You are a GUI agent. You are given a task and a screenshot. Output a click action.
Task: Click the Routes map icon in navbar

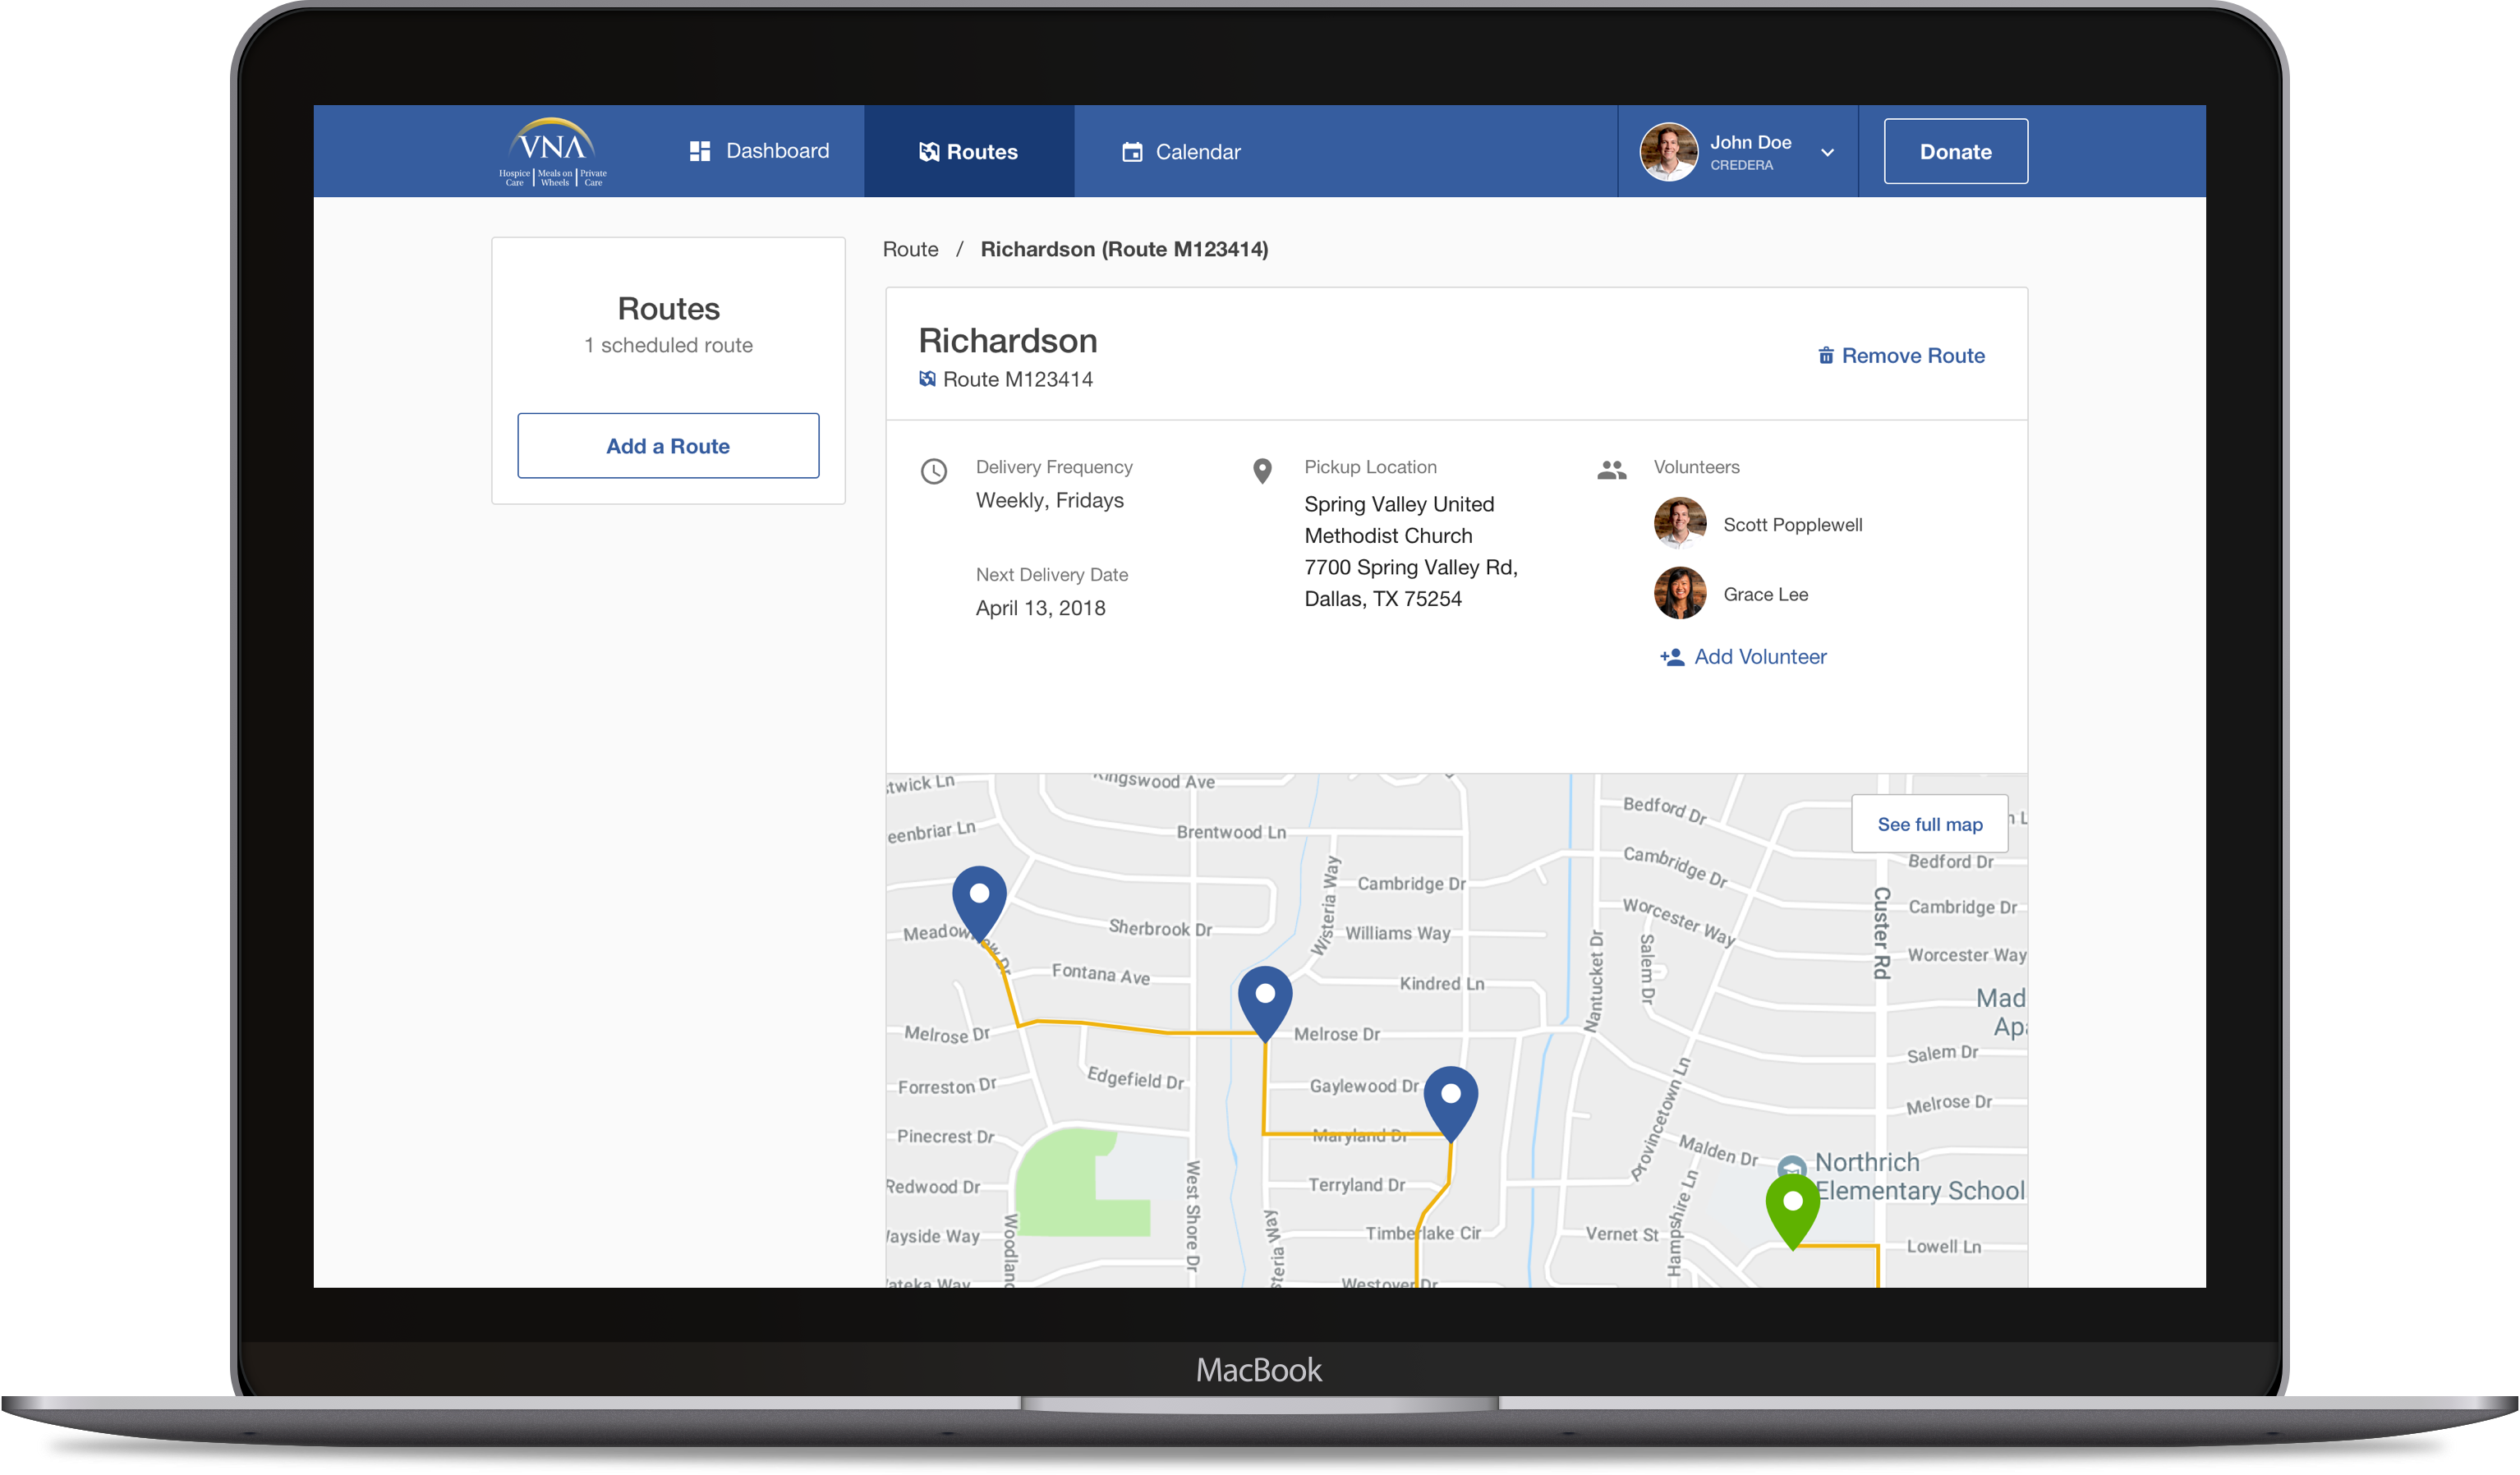point(929,151)
